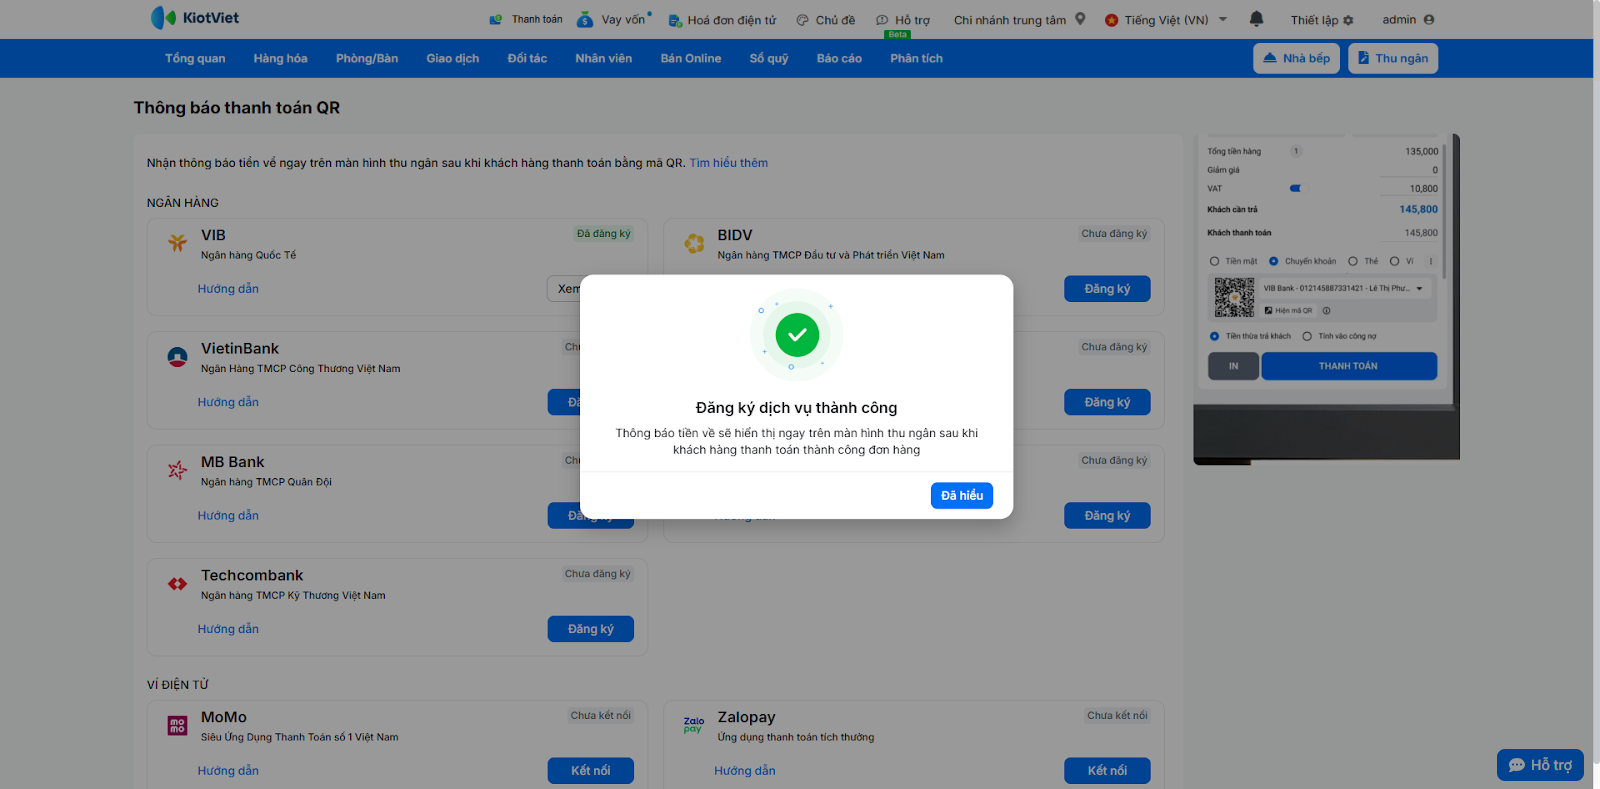This screenshot has width=1600, height=789.
Task: Click the cashier screen preview image
Action: click(x=1326, y=299)
